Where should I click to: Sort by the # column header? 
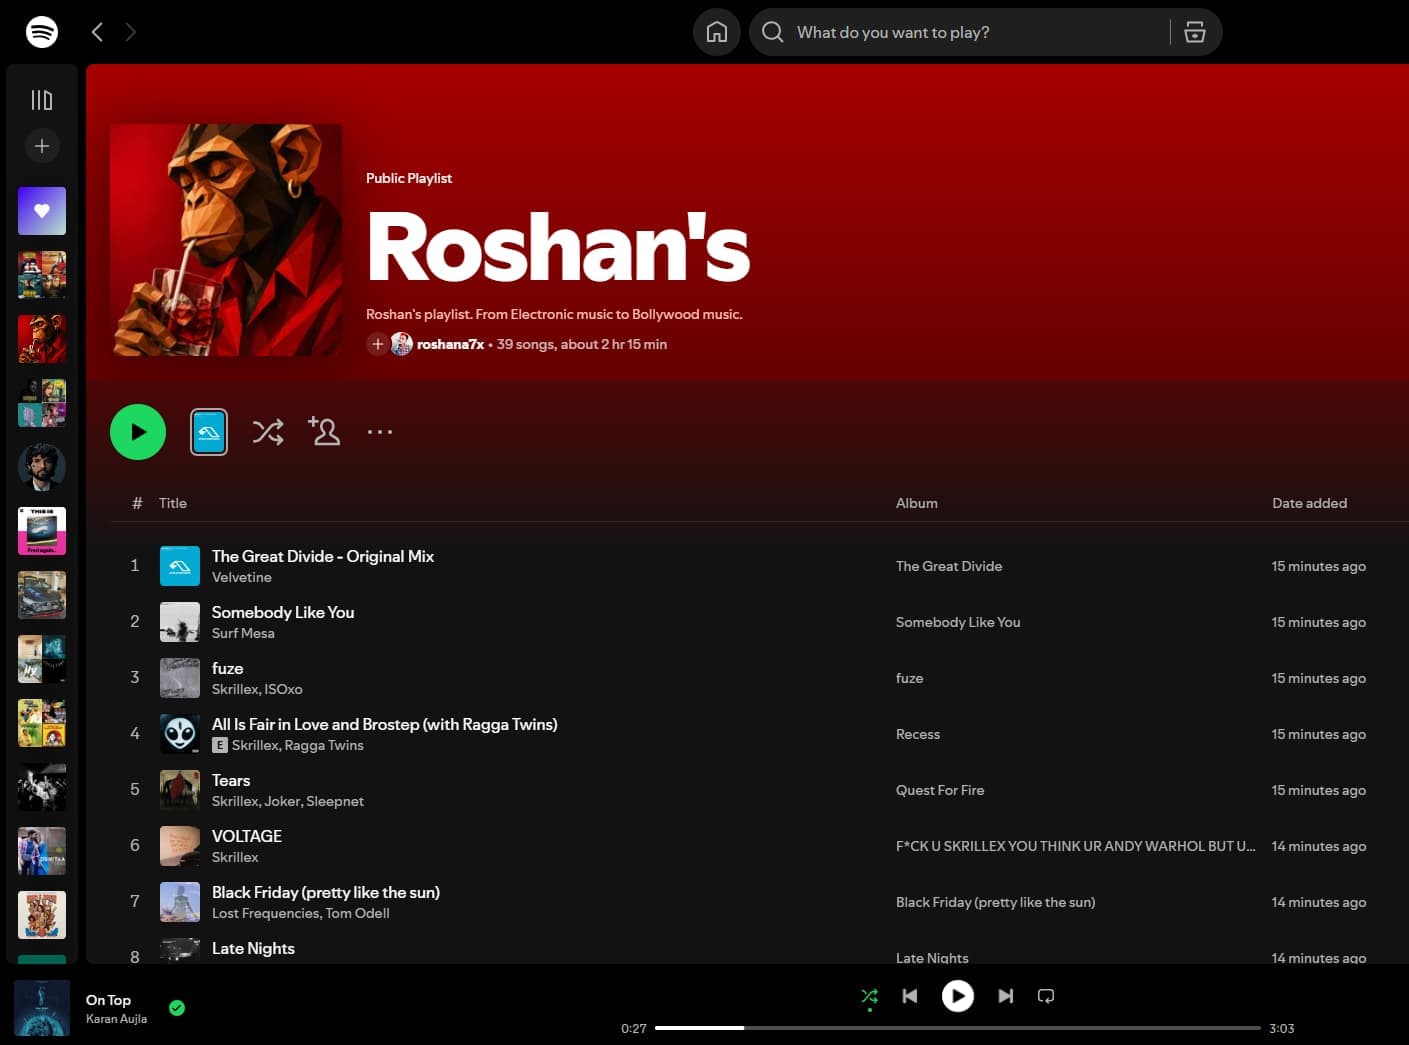click(137, 503)
